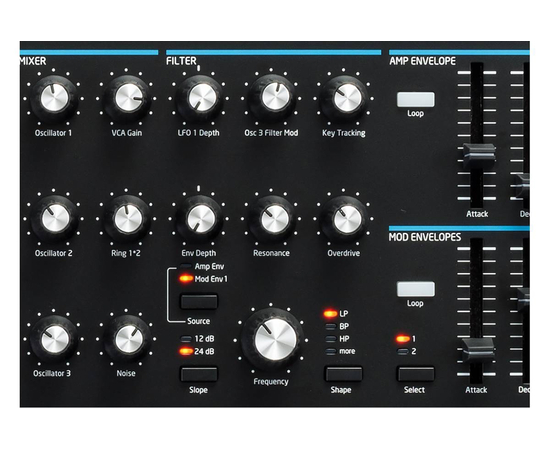Click the BP filter shape LED
Viewport: 550px width, 450px height.
click(330, 327)
